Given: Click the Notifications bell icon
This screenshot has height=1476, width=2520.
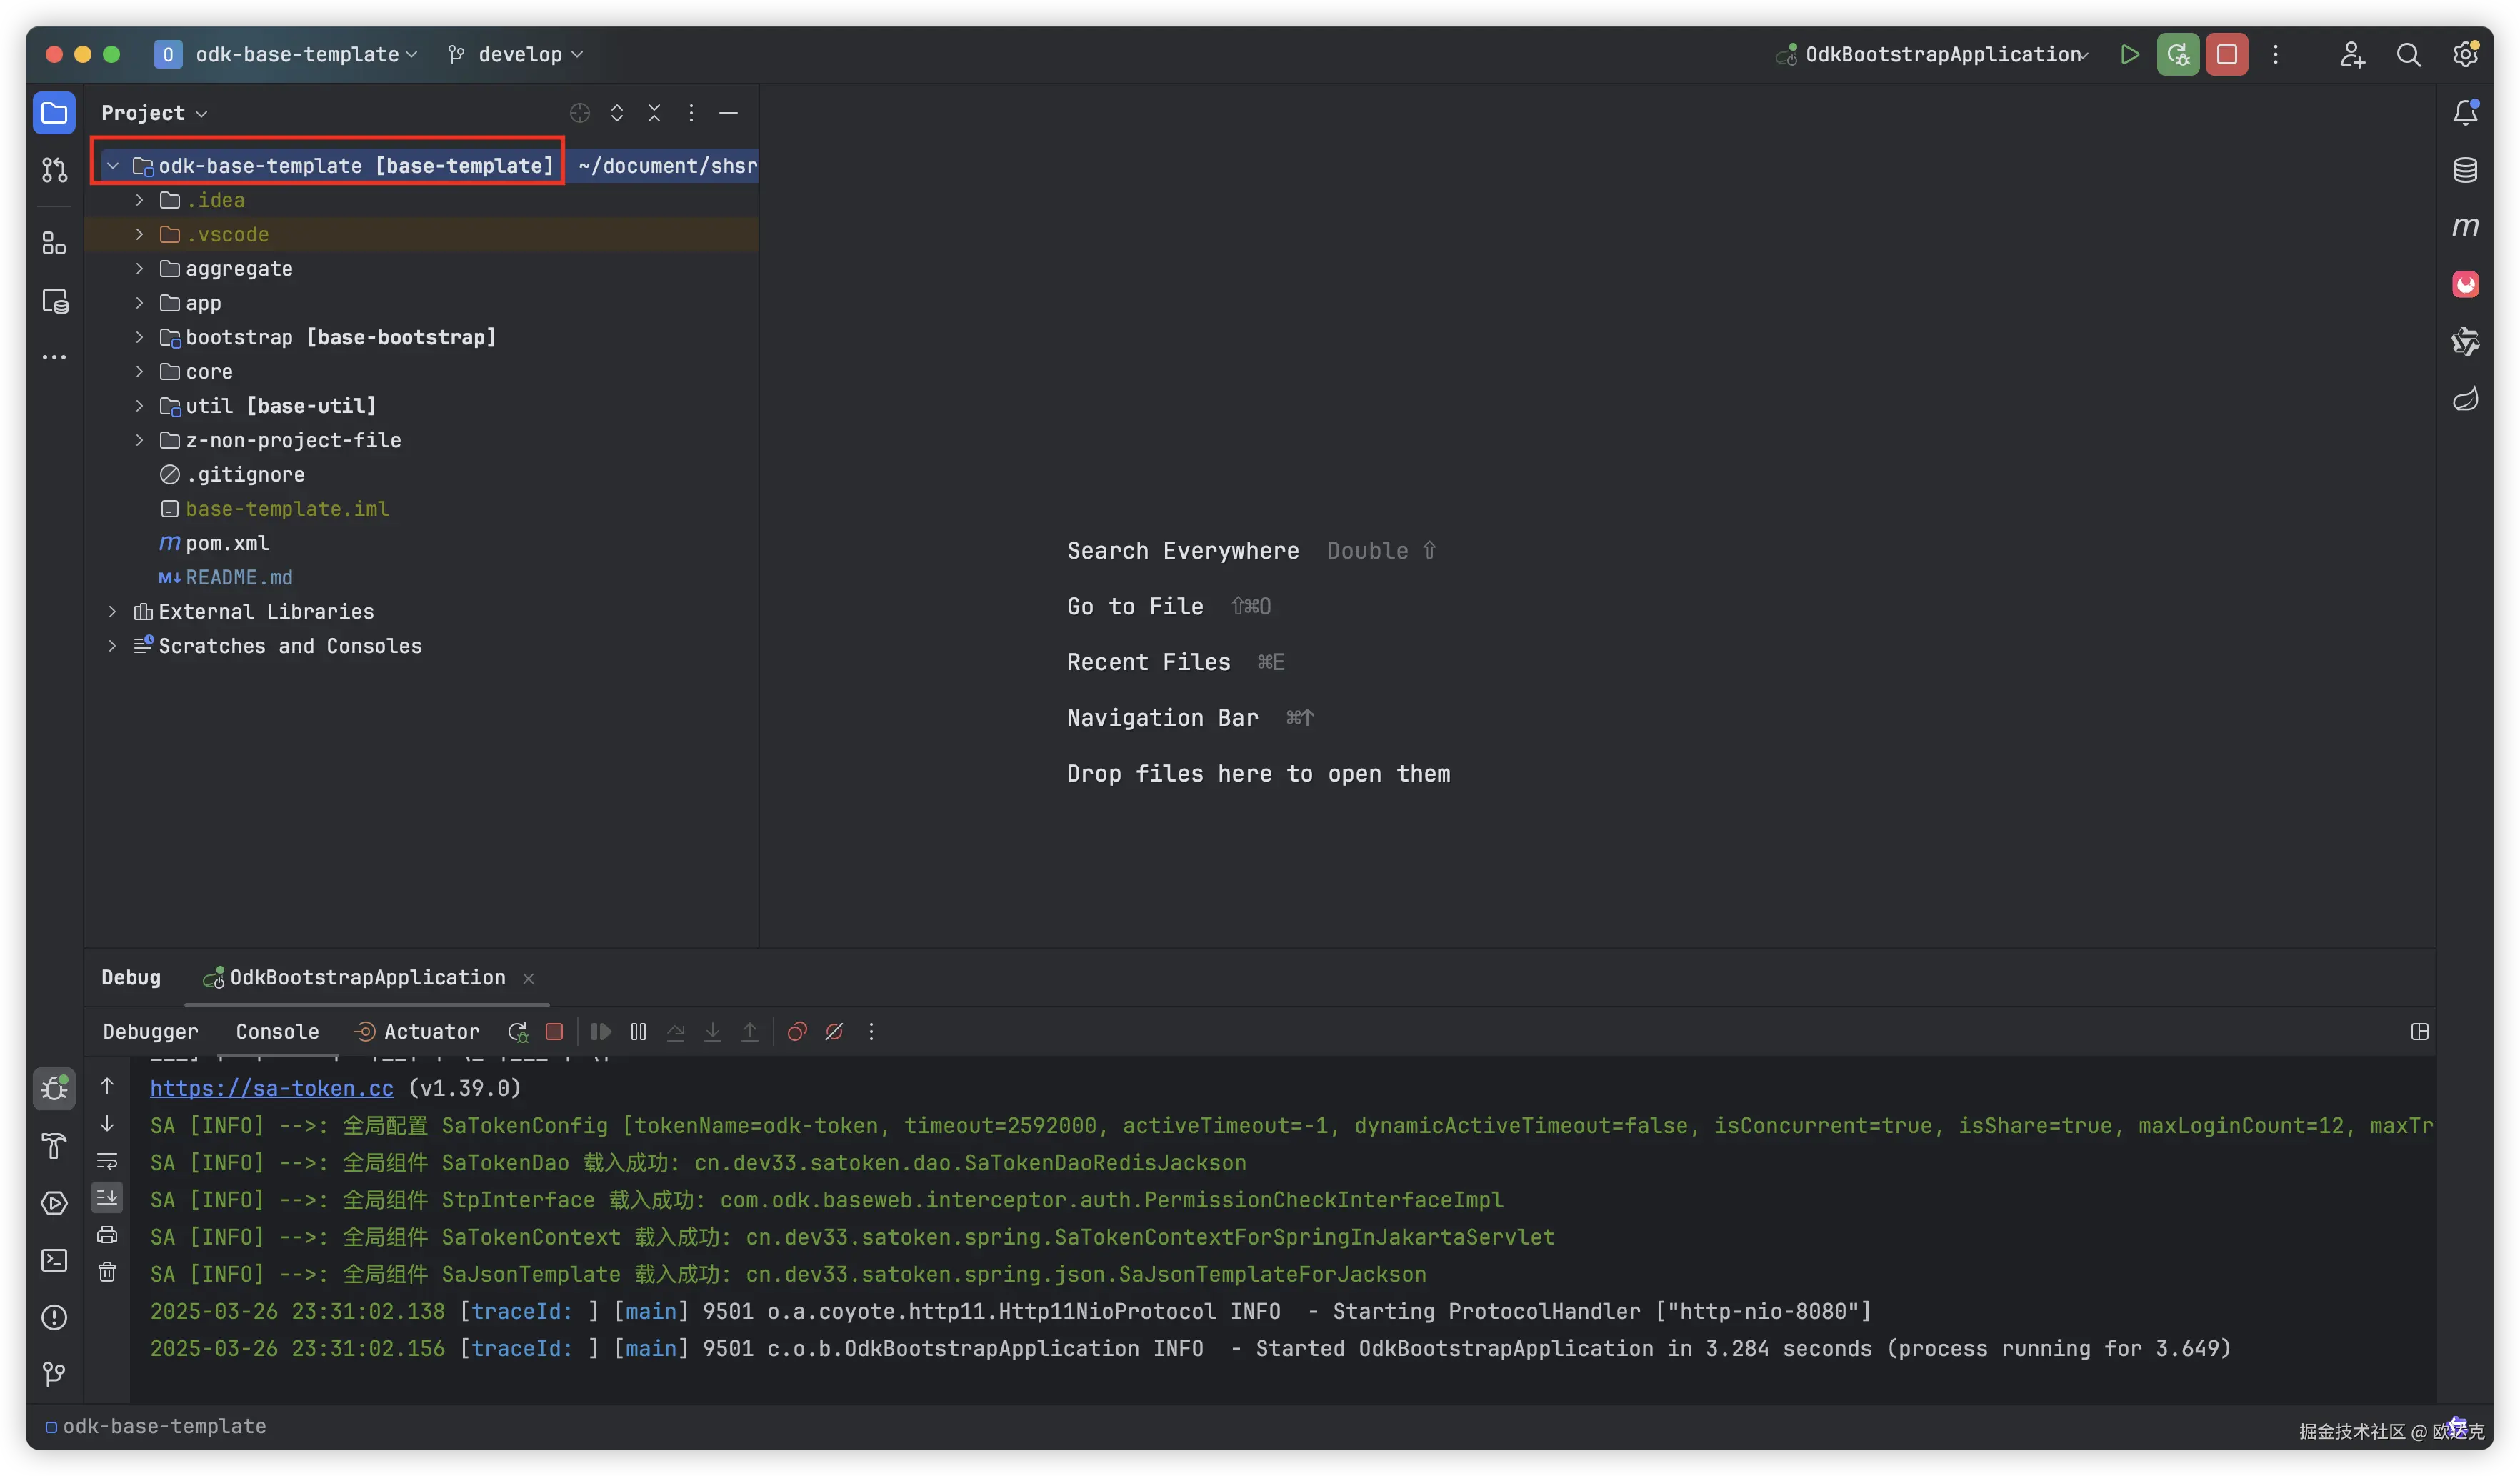Looking at the screenshot, I should 2465,112.
